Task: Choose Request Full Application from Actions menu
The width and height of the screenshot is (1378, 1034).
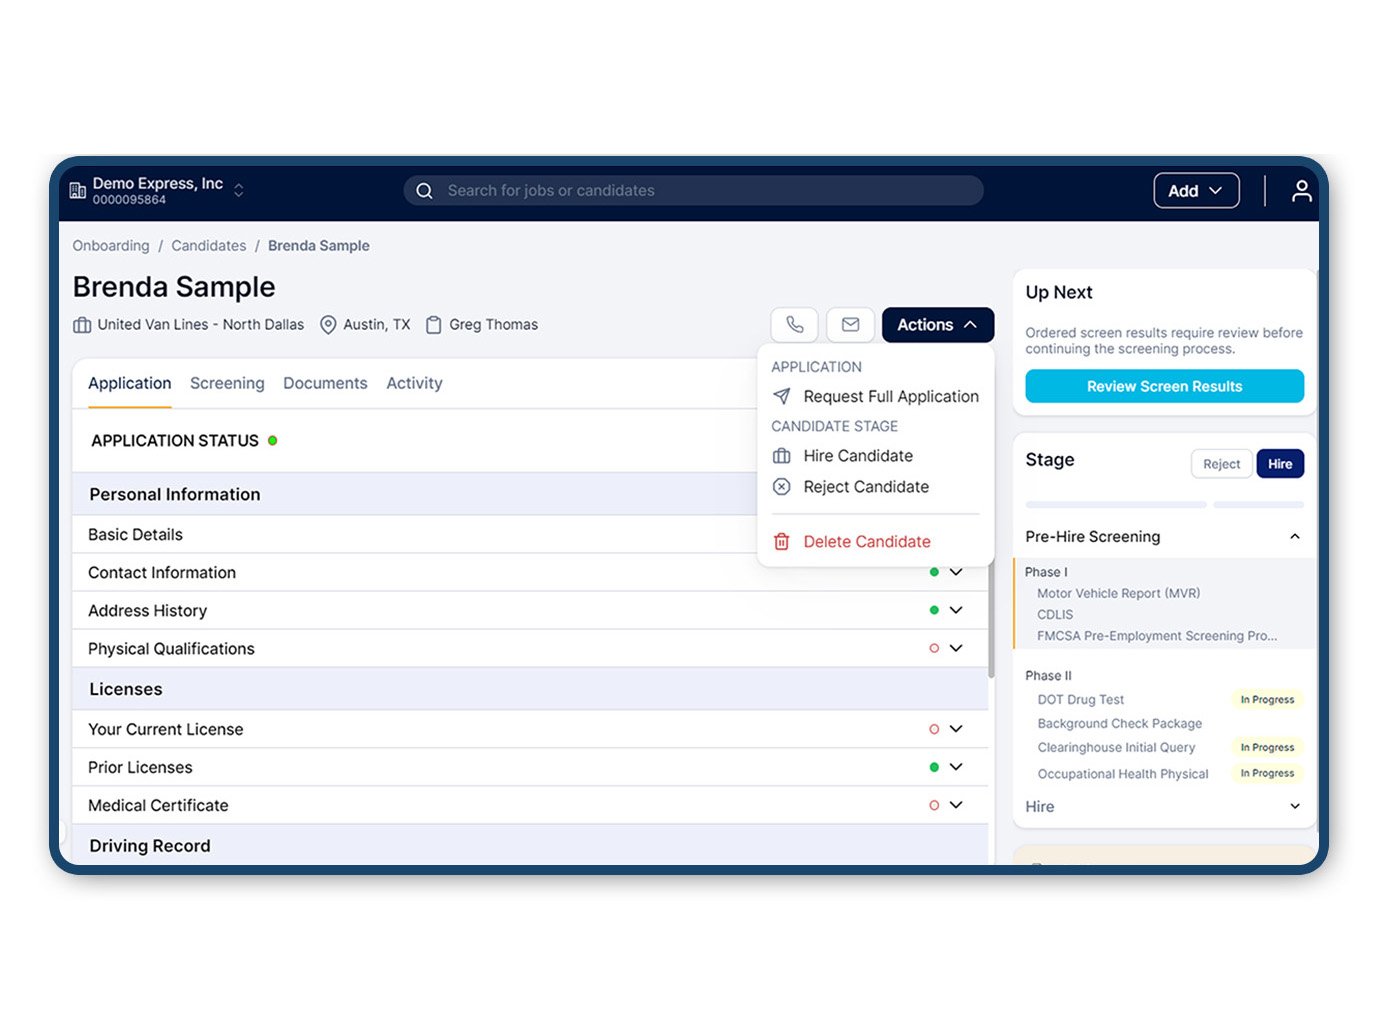Action: (876, 397)
